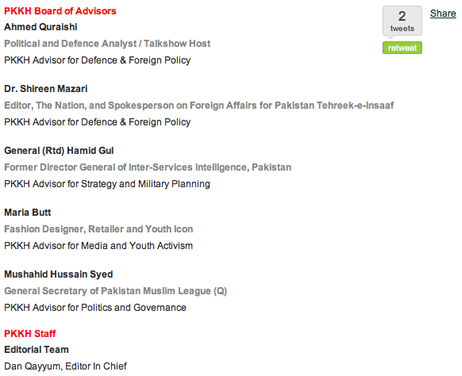The width and height of the screenshot is (462, 376).
Task: Click the green retweet button
Action: point(402,48)
